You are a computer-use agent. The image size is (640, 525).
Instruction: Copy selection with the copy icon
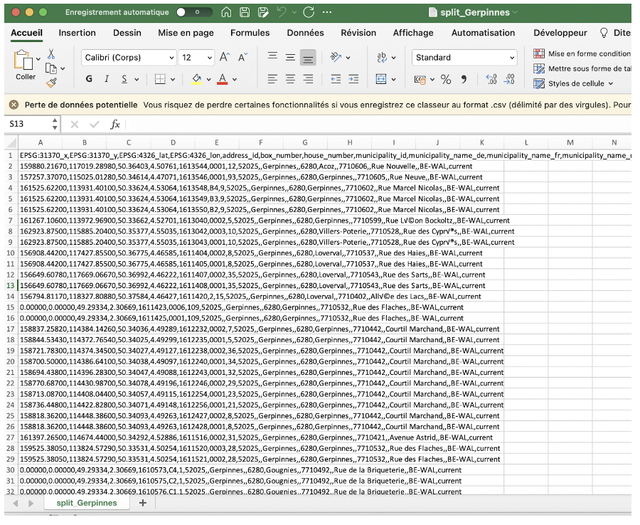click(x=51, y=68)
